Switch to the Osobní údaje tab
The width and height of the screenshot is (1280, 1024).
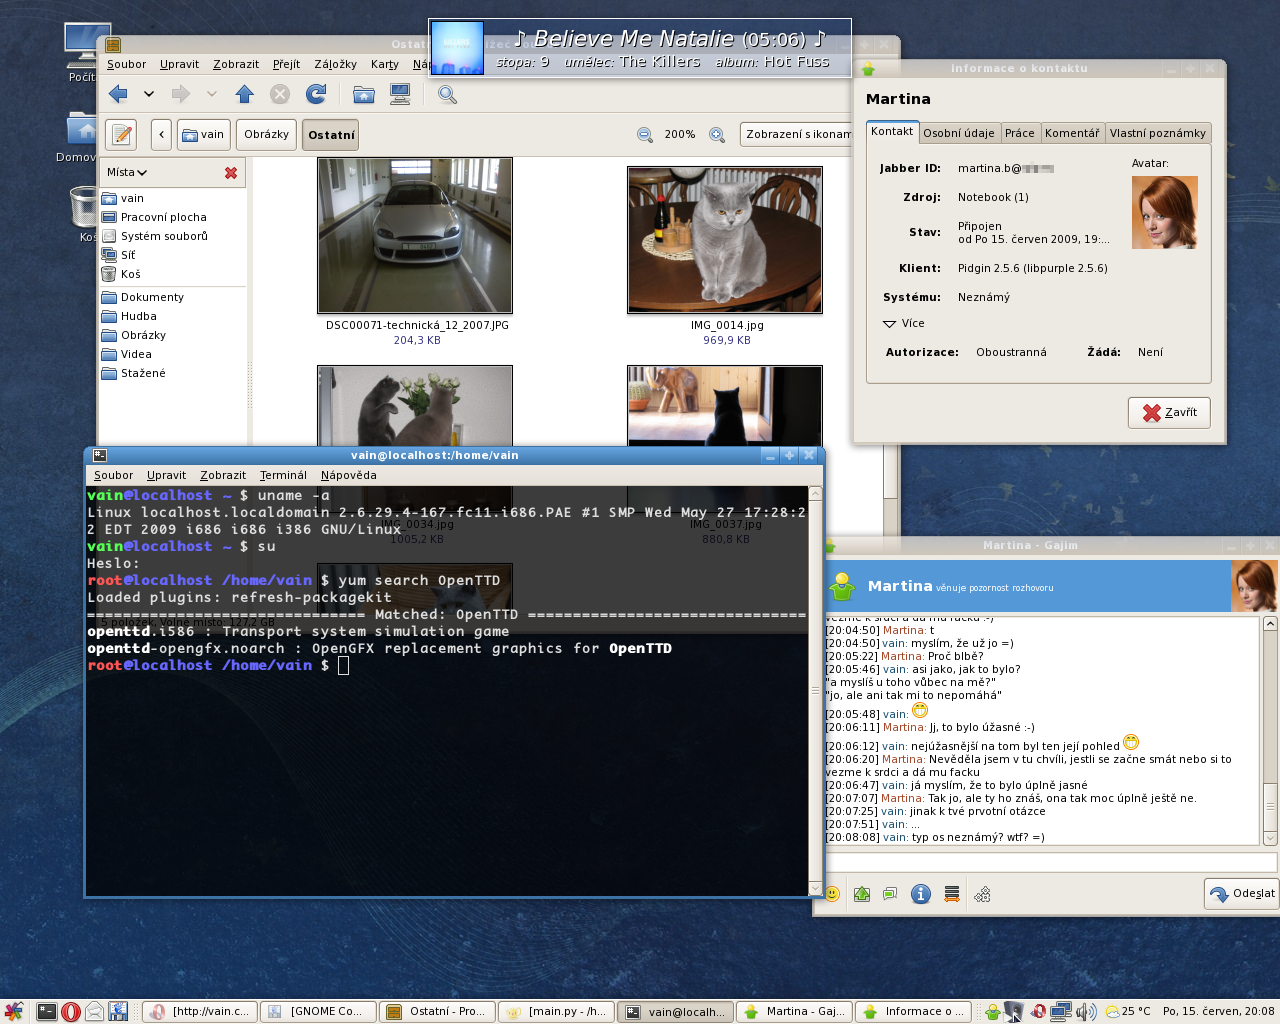pos(958,133)
